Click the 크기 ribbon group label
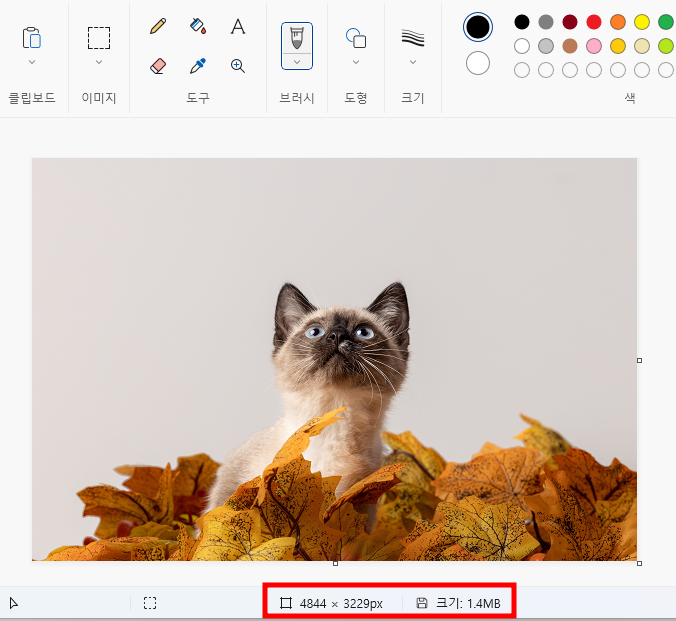 [x=413, y=98]
